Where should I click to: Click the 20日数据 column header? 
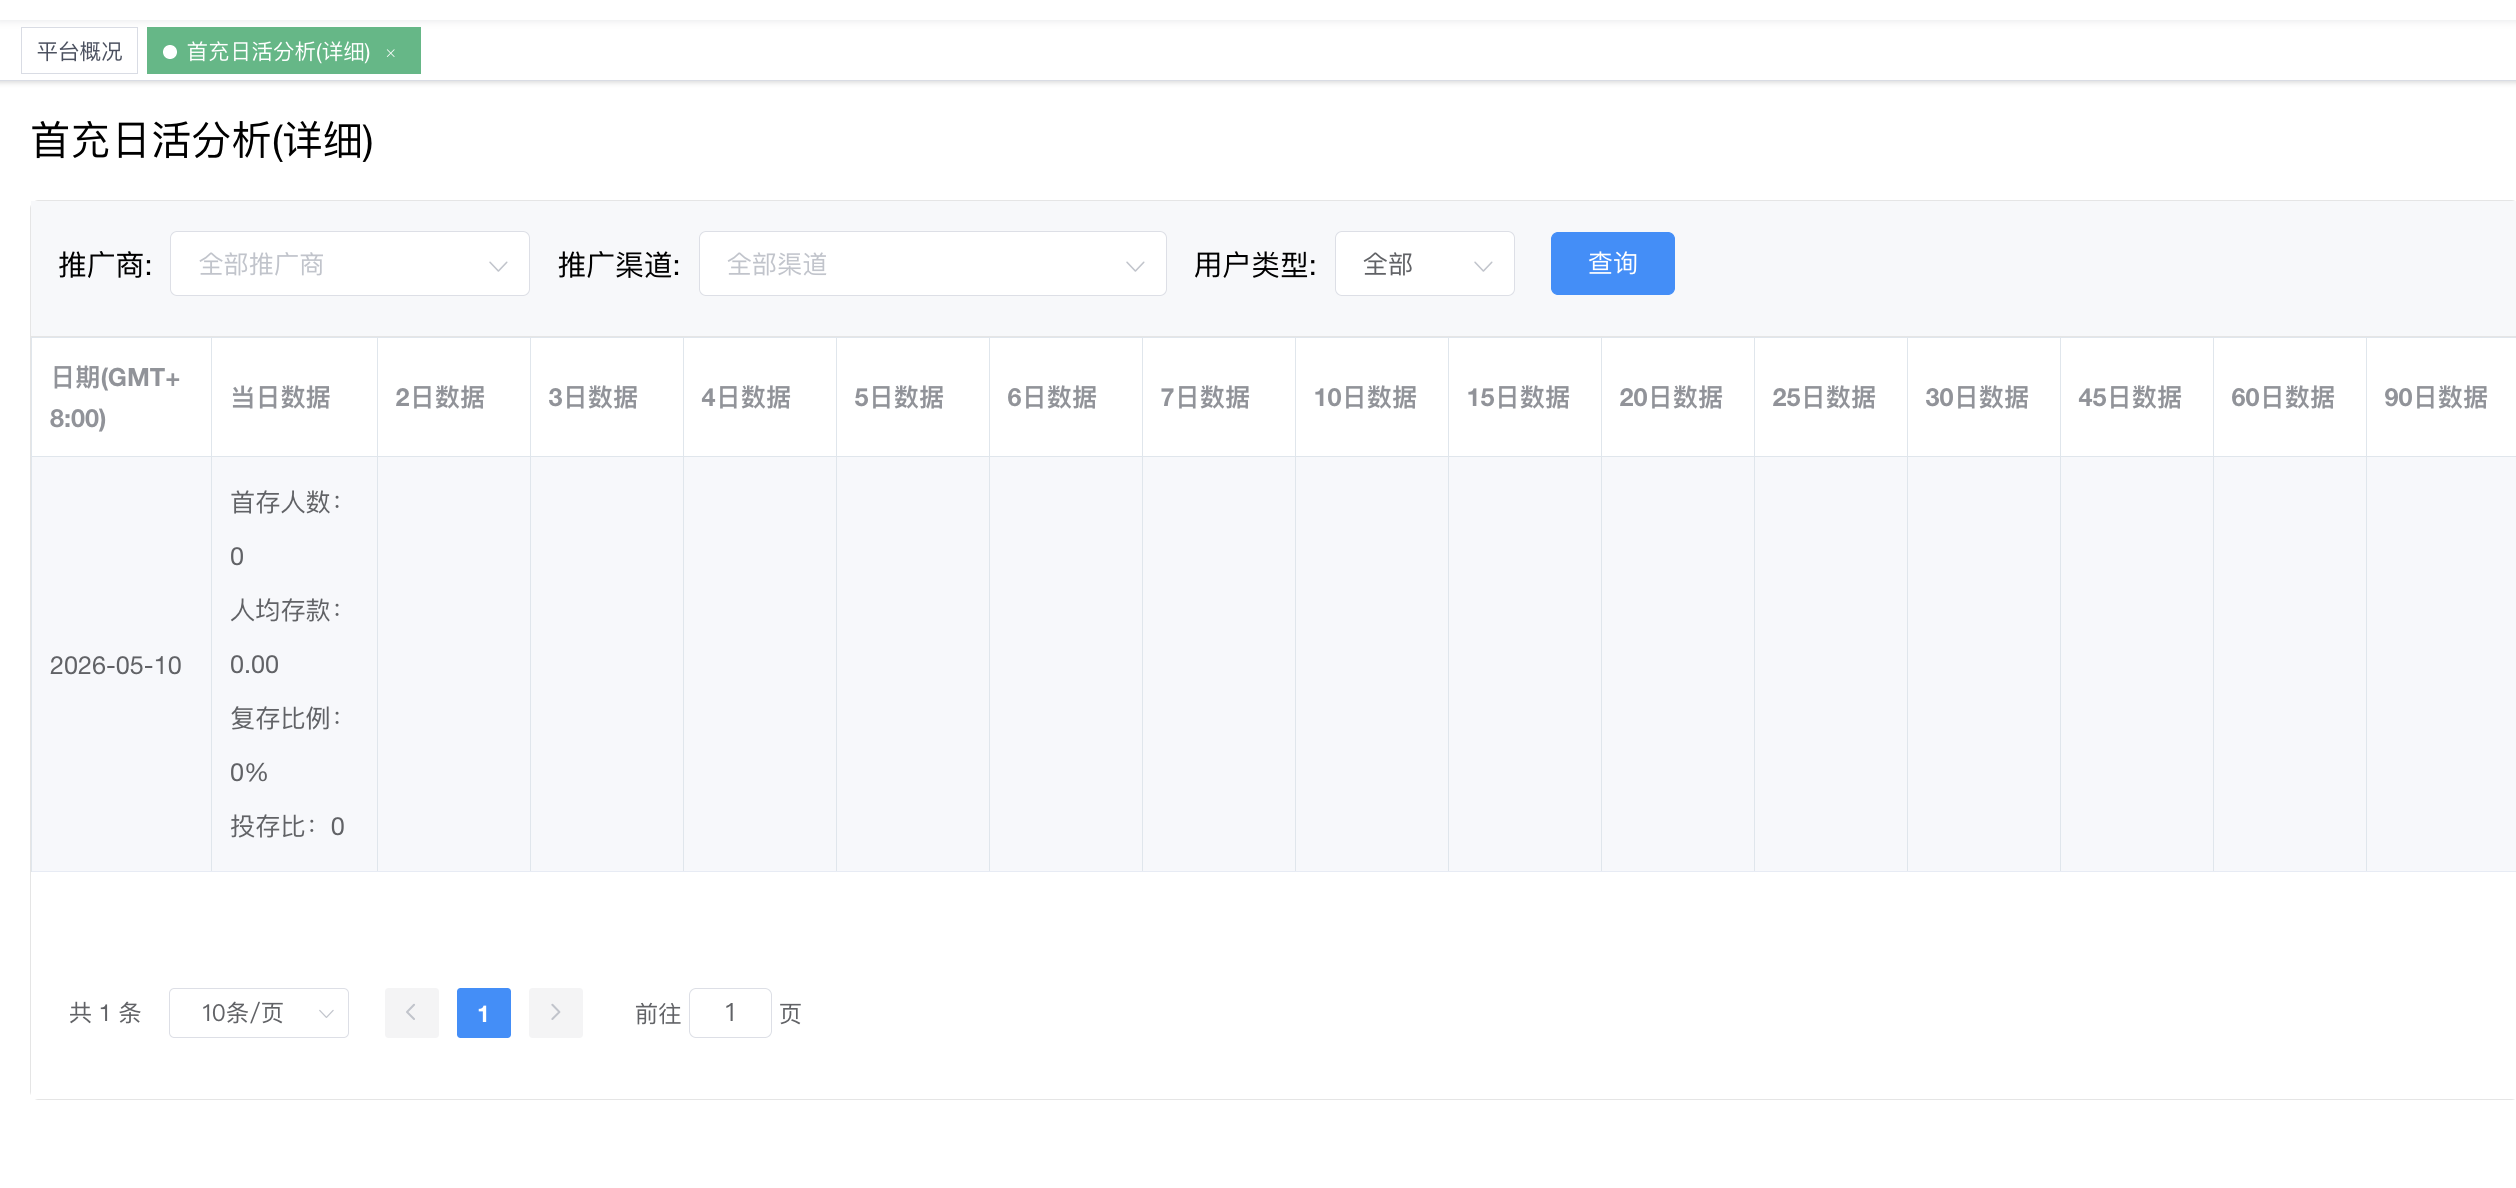point(1678,398)
